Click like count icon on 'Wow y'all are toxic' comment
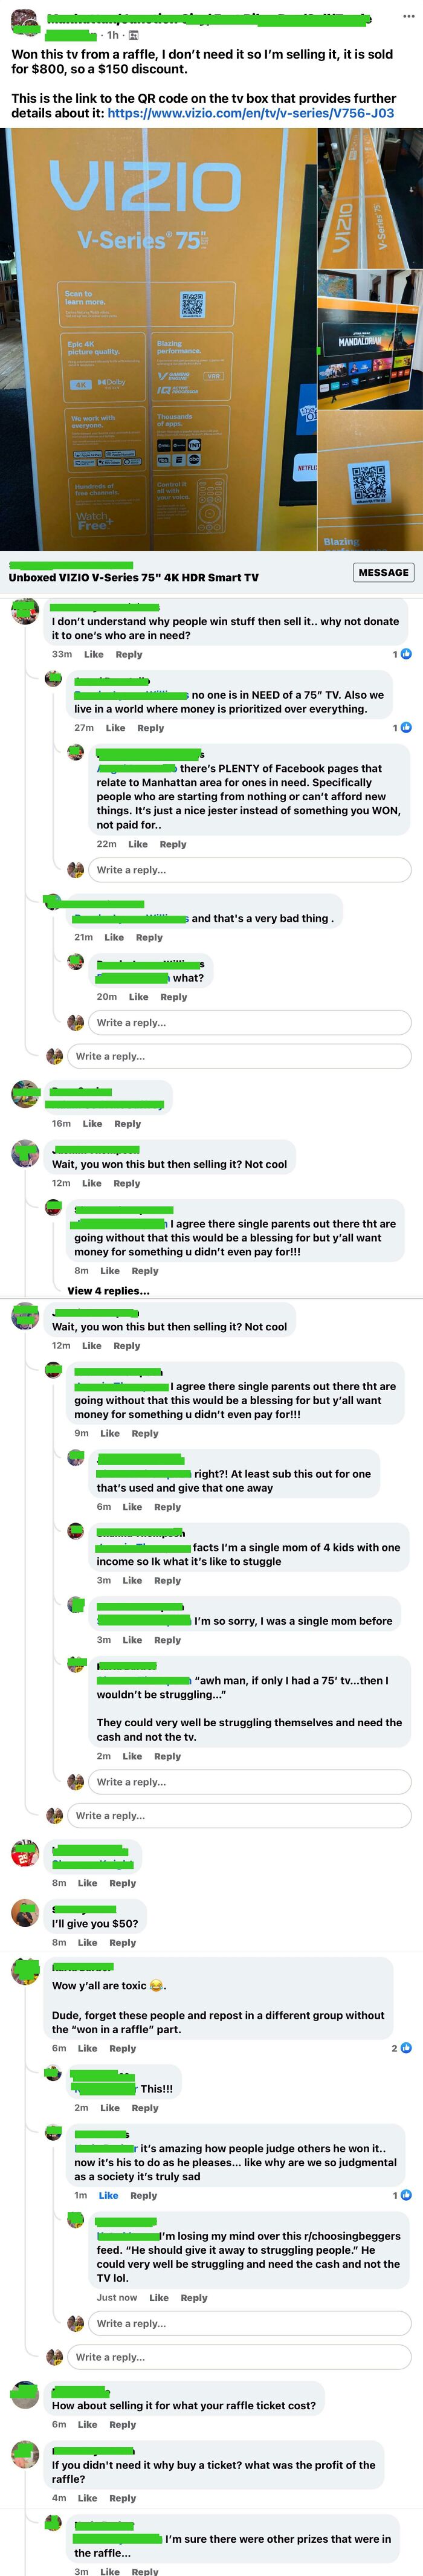This screenshot has height=2576, width=423. [x=406, y=2048]
